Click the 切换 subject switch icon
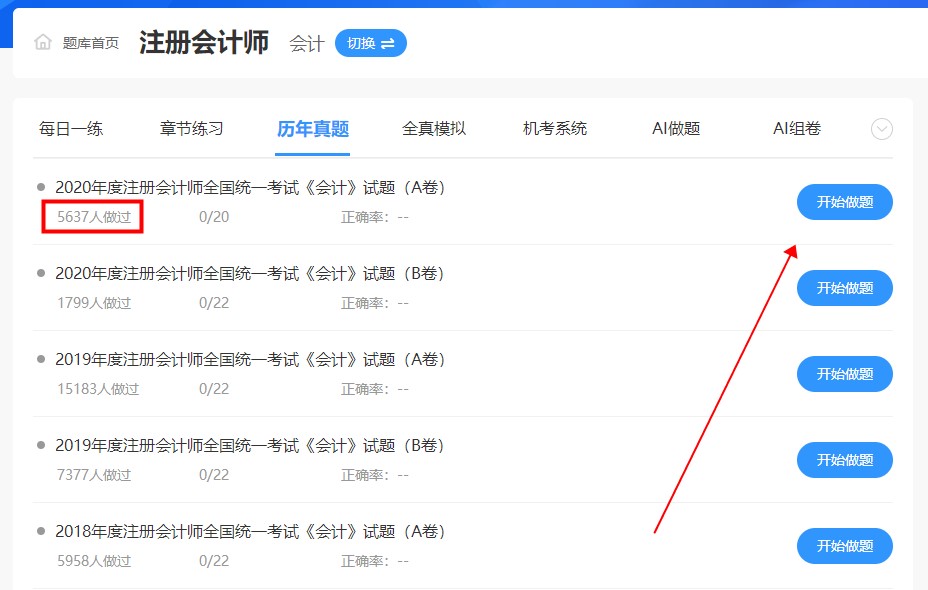928x590 pixels. click(x=370, y=43)
